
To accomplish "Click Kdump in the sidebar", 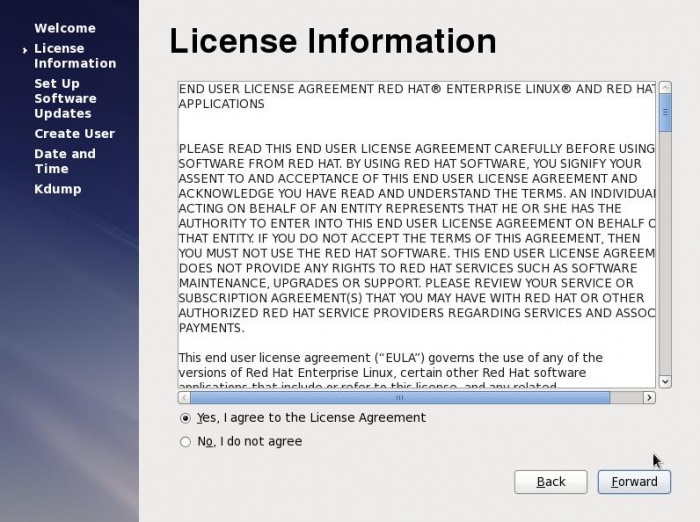I will 58,189.
